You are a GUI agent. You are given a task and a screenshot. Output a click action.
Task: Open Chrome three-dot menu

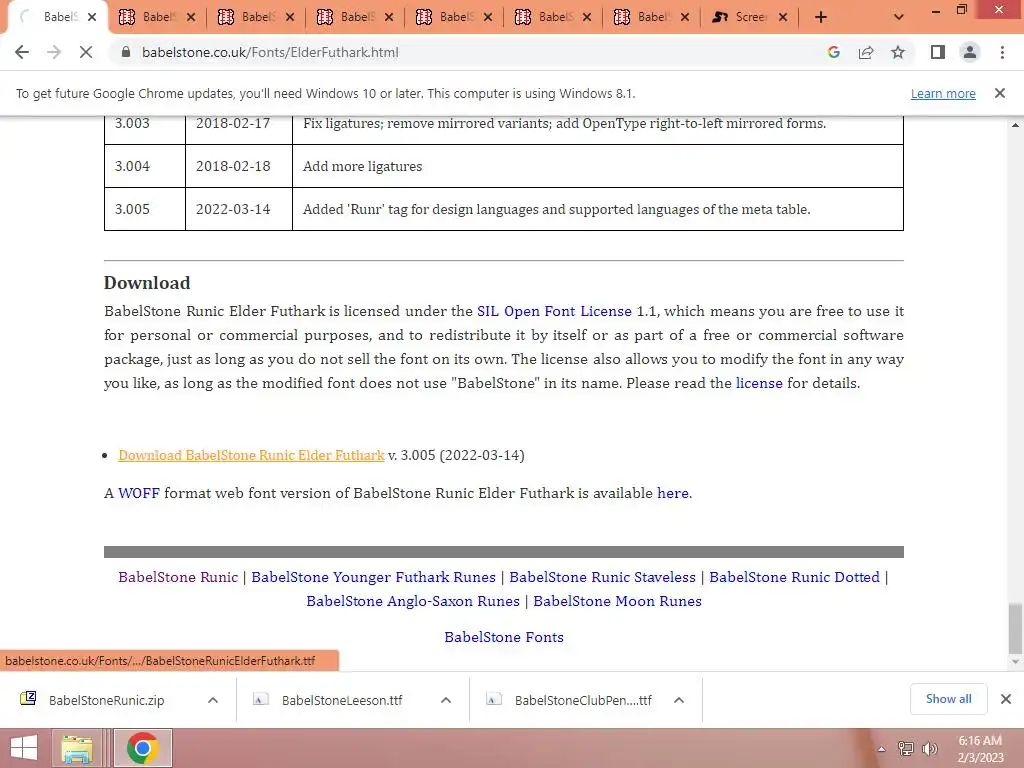click(x=1002, y=52)
